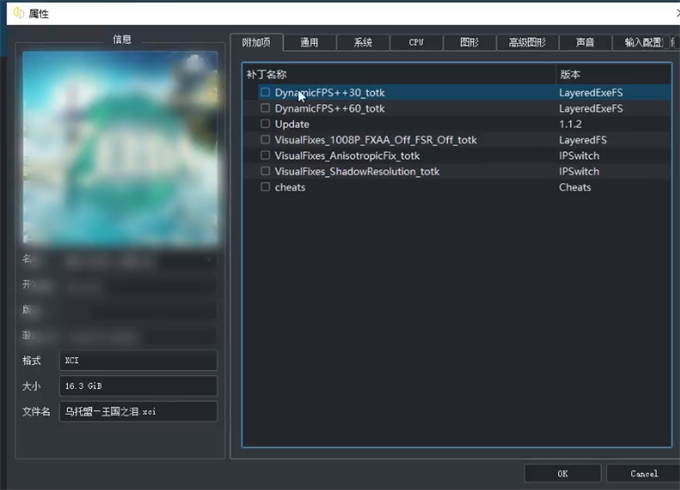Enable the DynamicFPS++30_totk patch checkbox
The image size is (680, 490).
click(x=265, y=92)
